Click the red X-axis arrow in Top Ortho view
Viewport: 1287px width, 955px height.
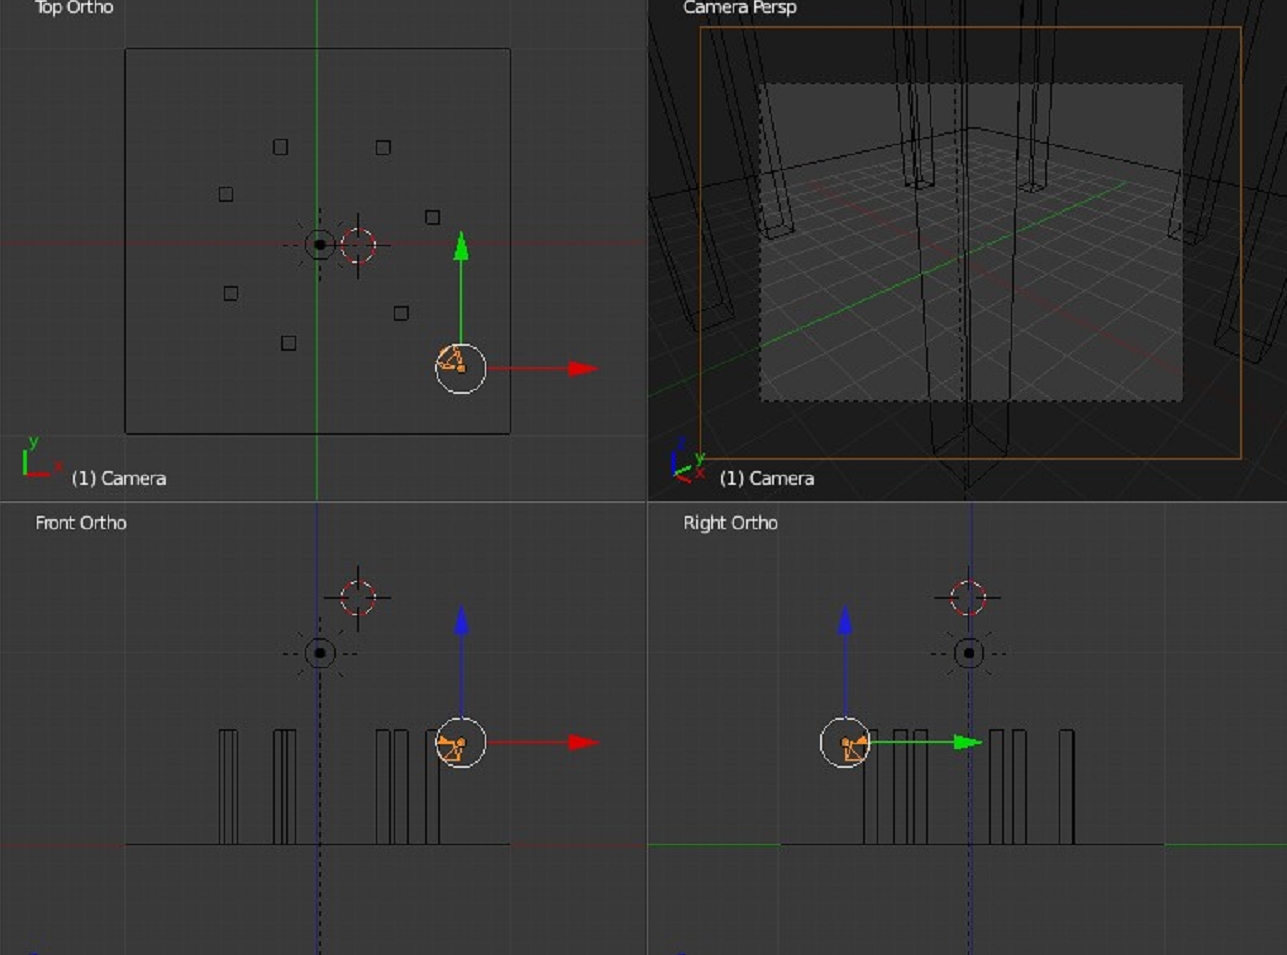pos(583,369)
